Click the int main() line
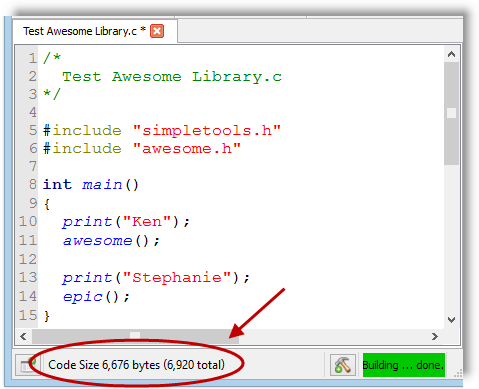Screen dimensions: 479x389 pyautogui.click(x=91, y=184)
